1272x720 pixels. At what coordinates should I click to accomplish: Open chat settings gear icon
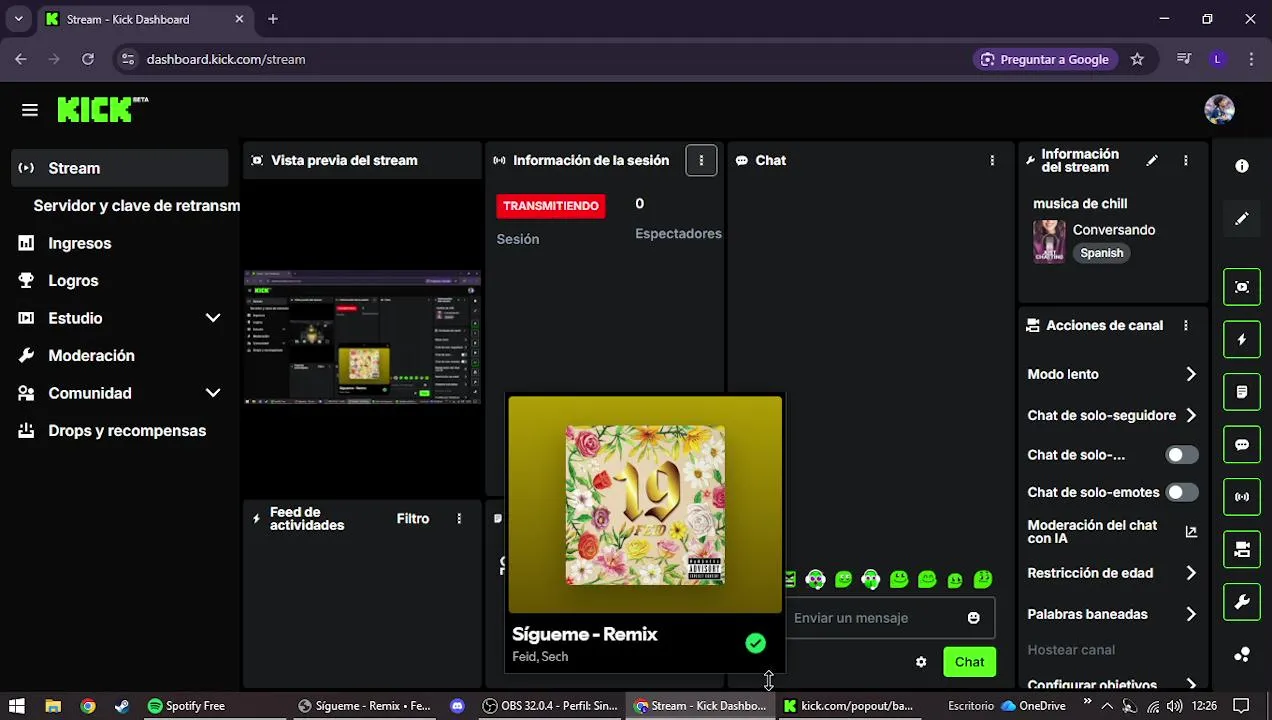point(921,662)
